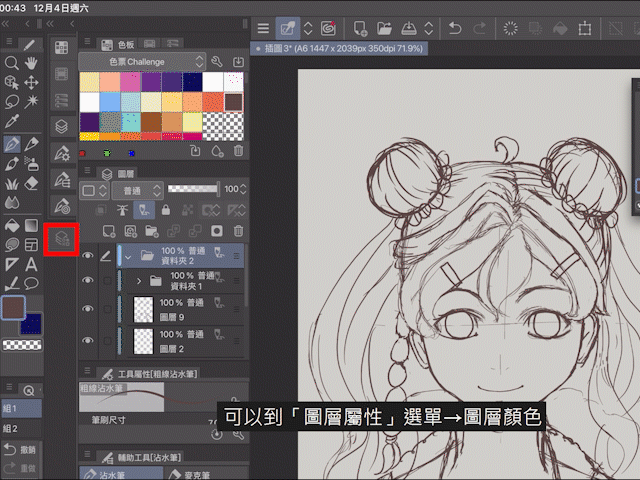The height and width of the screenshot is (480, 640).
Task: Select sub tool group 組2
Action: tap(22, 429)
